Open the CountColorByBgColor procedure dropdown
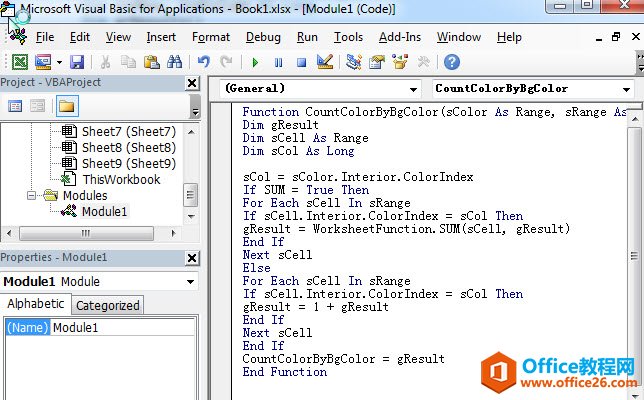644x400 pixels. [626, 89]
